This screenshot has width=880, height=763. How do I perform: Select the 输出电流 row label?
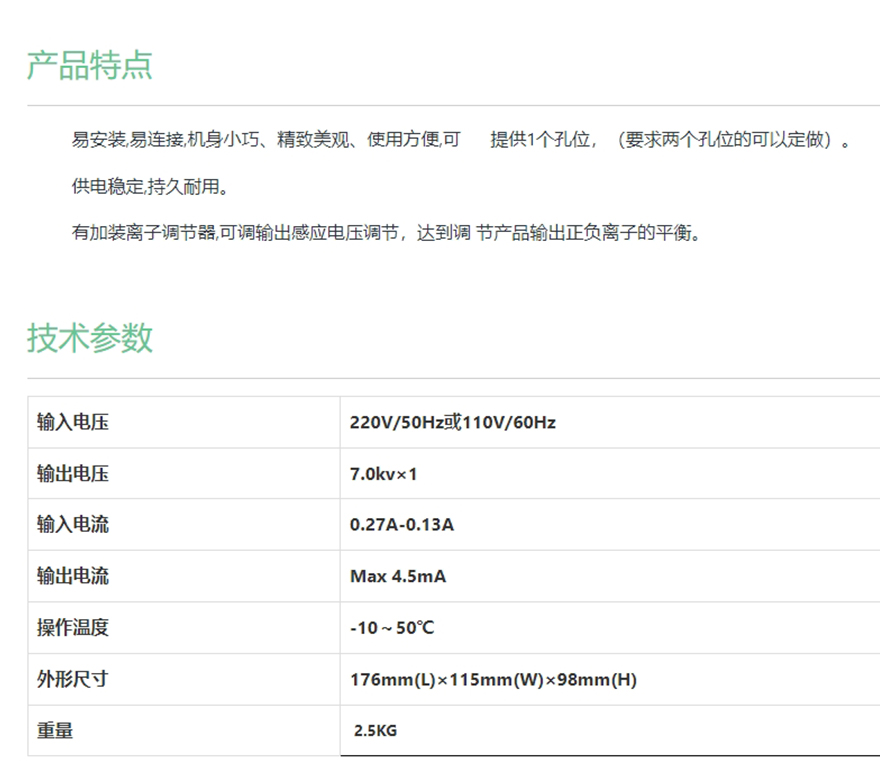(x=73, y=577)
